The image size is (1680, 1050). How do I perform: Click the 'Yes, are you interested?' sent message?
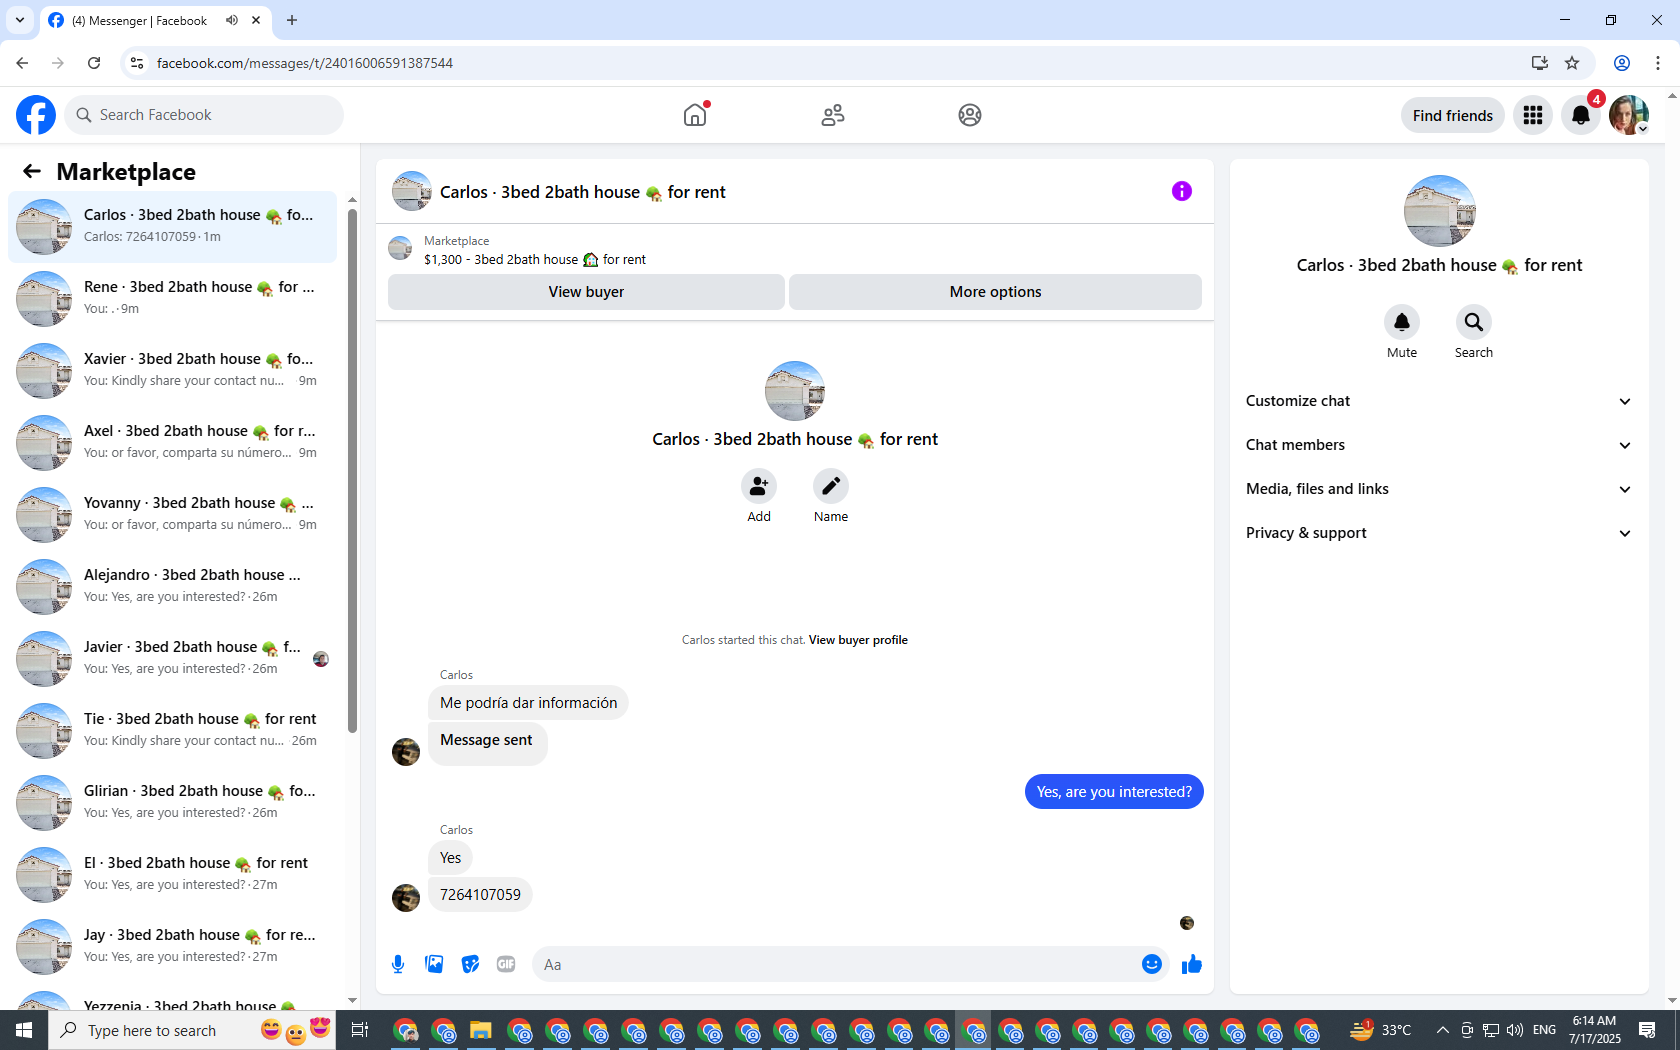point(1114,792)
